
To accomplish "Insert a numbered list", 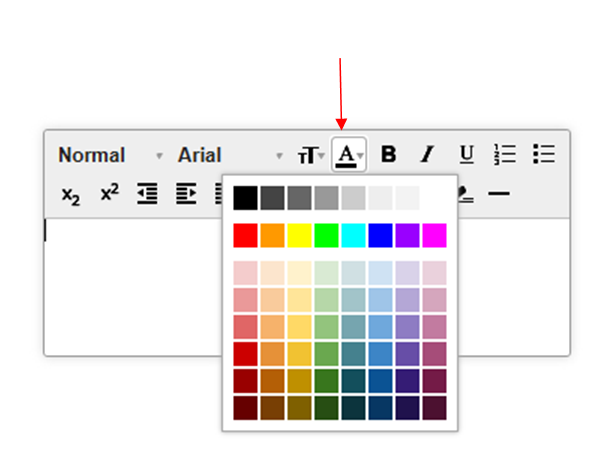I will (505, 155).
